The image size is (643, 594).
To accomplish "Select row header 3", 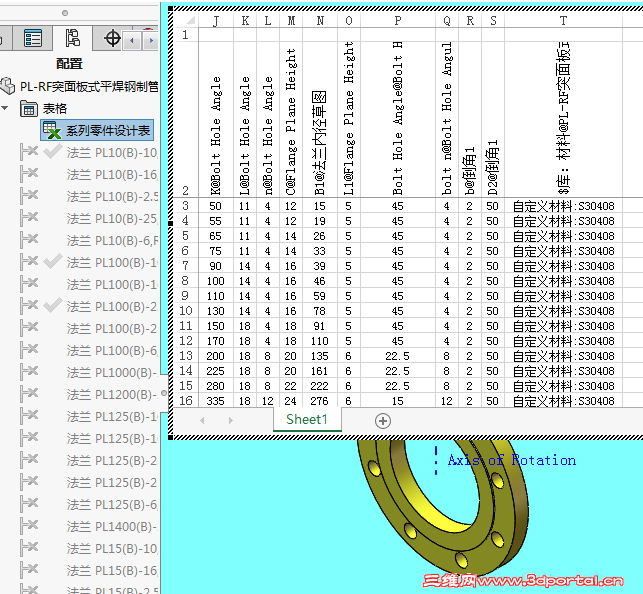I will coord(185,206).
